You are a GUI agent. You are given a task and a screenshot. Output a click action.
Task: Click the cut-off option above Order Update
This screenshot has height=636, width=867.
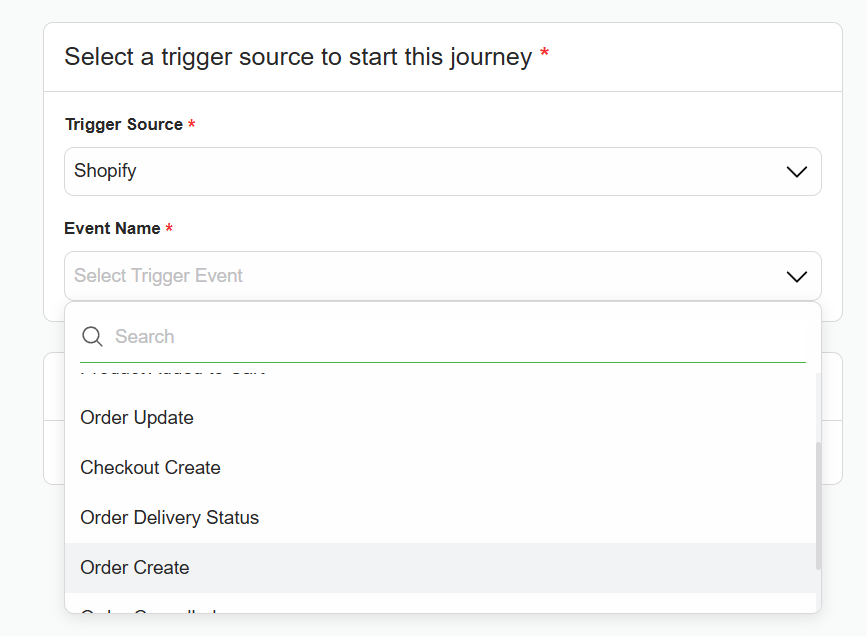[x=172, y=374]
